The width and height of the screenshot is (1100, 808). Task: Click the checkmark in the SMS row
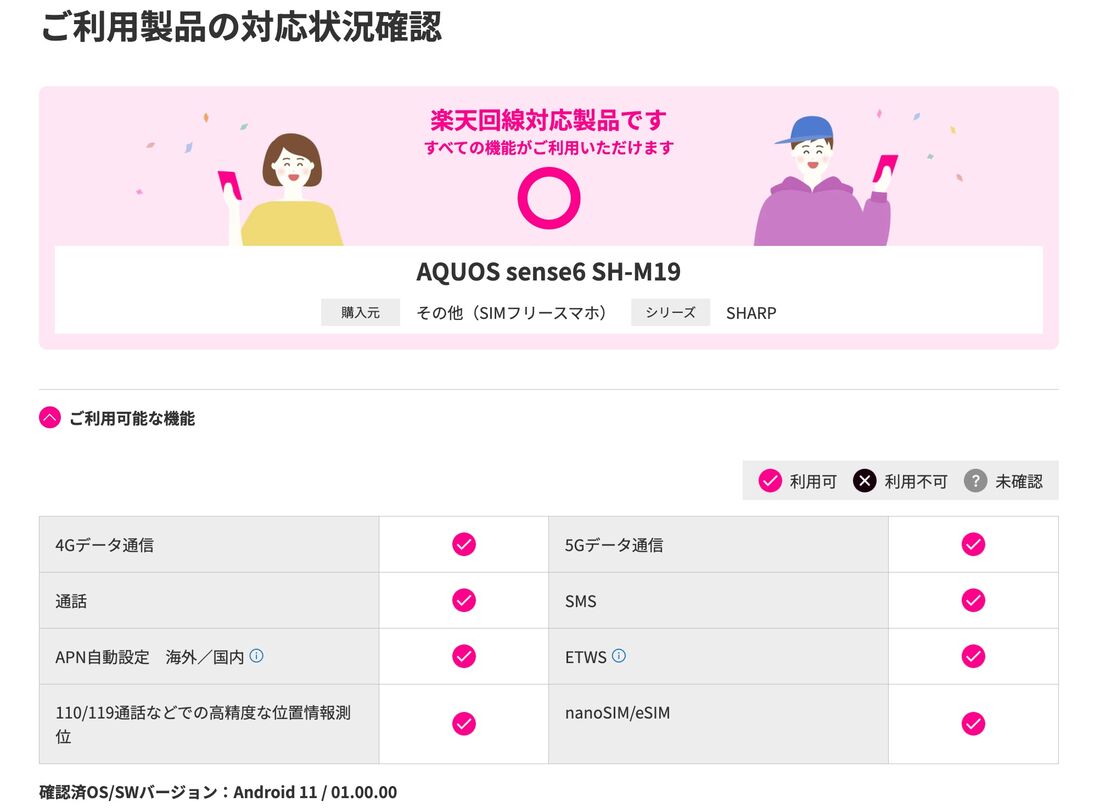(x=973, y=600)
